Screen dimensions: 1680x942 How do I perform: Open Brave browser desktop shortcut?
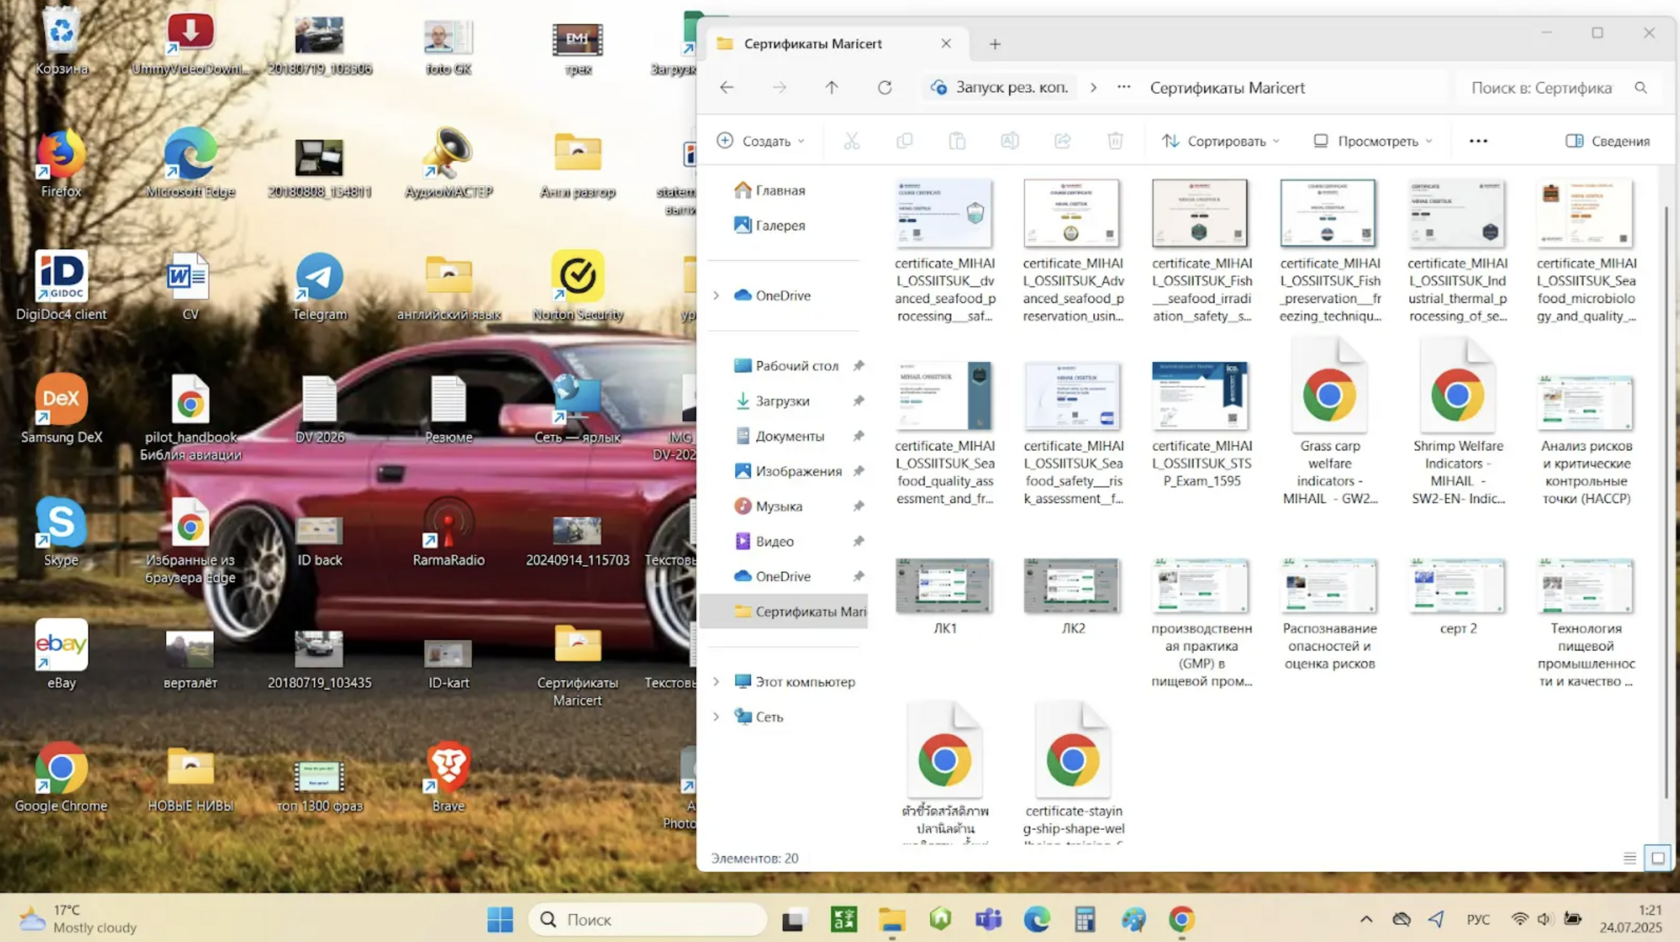(x=448, y=779)
